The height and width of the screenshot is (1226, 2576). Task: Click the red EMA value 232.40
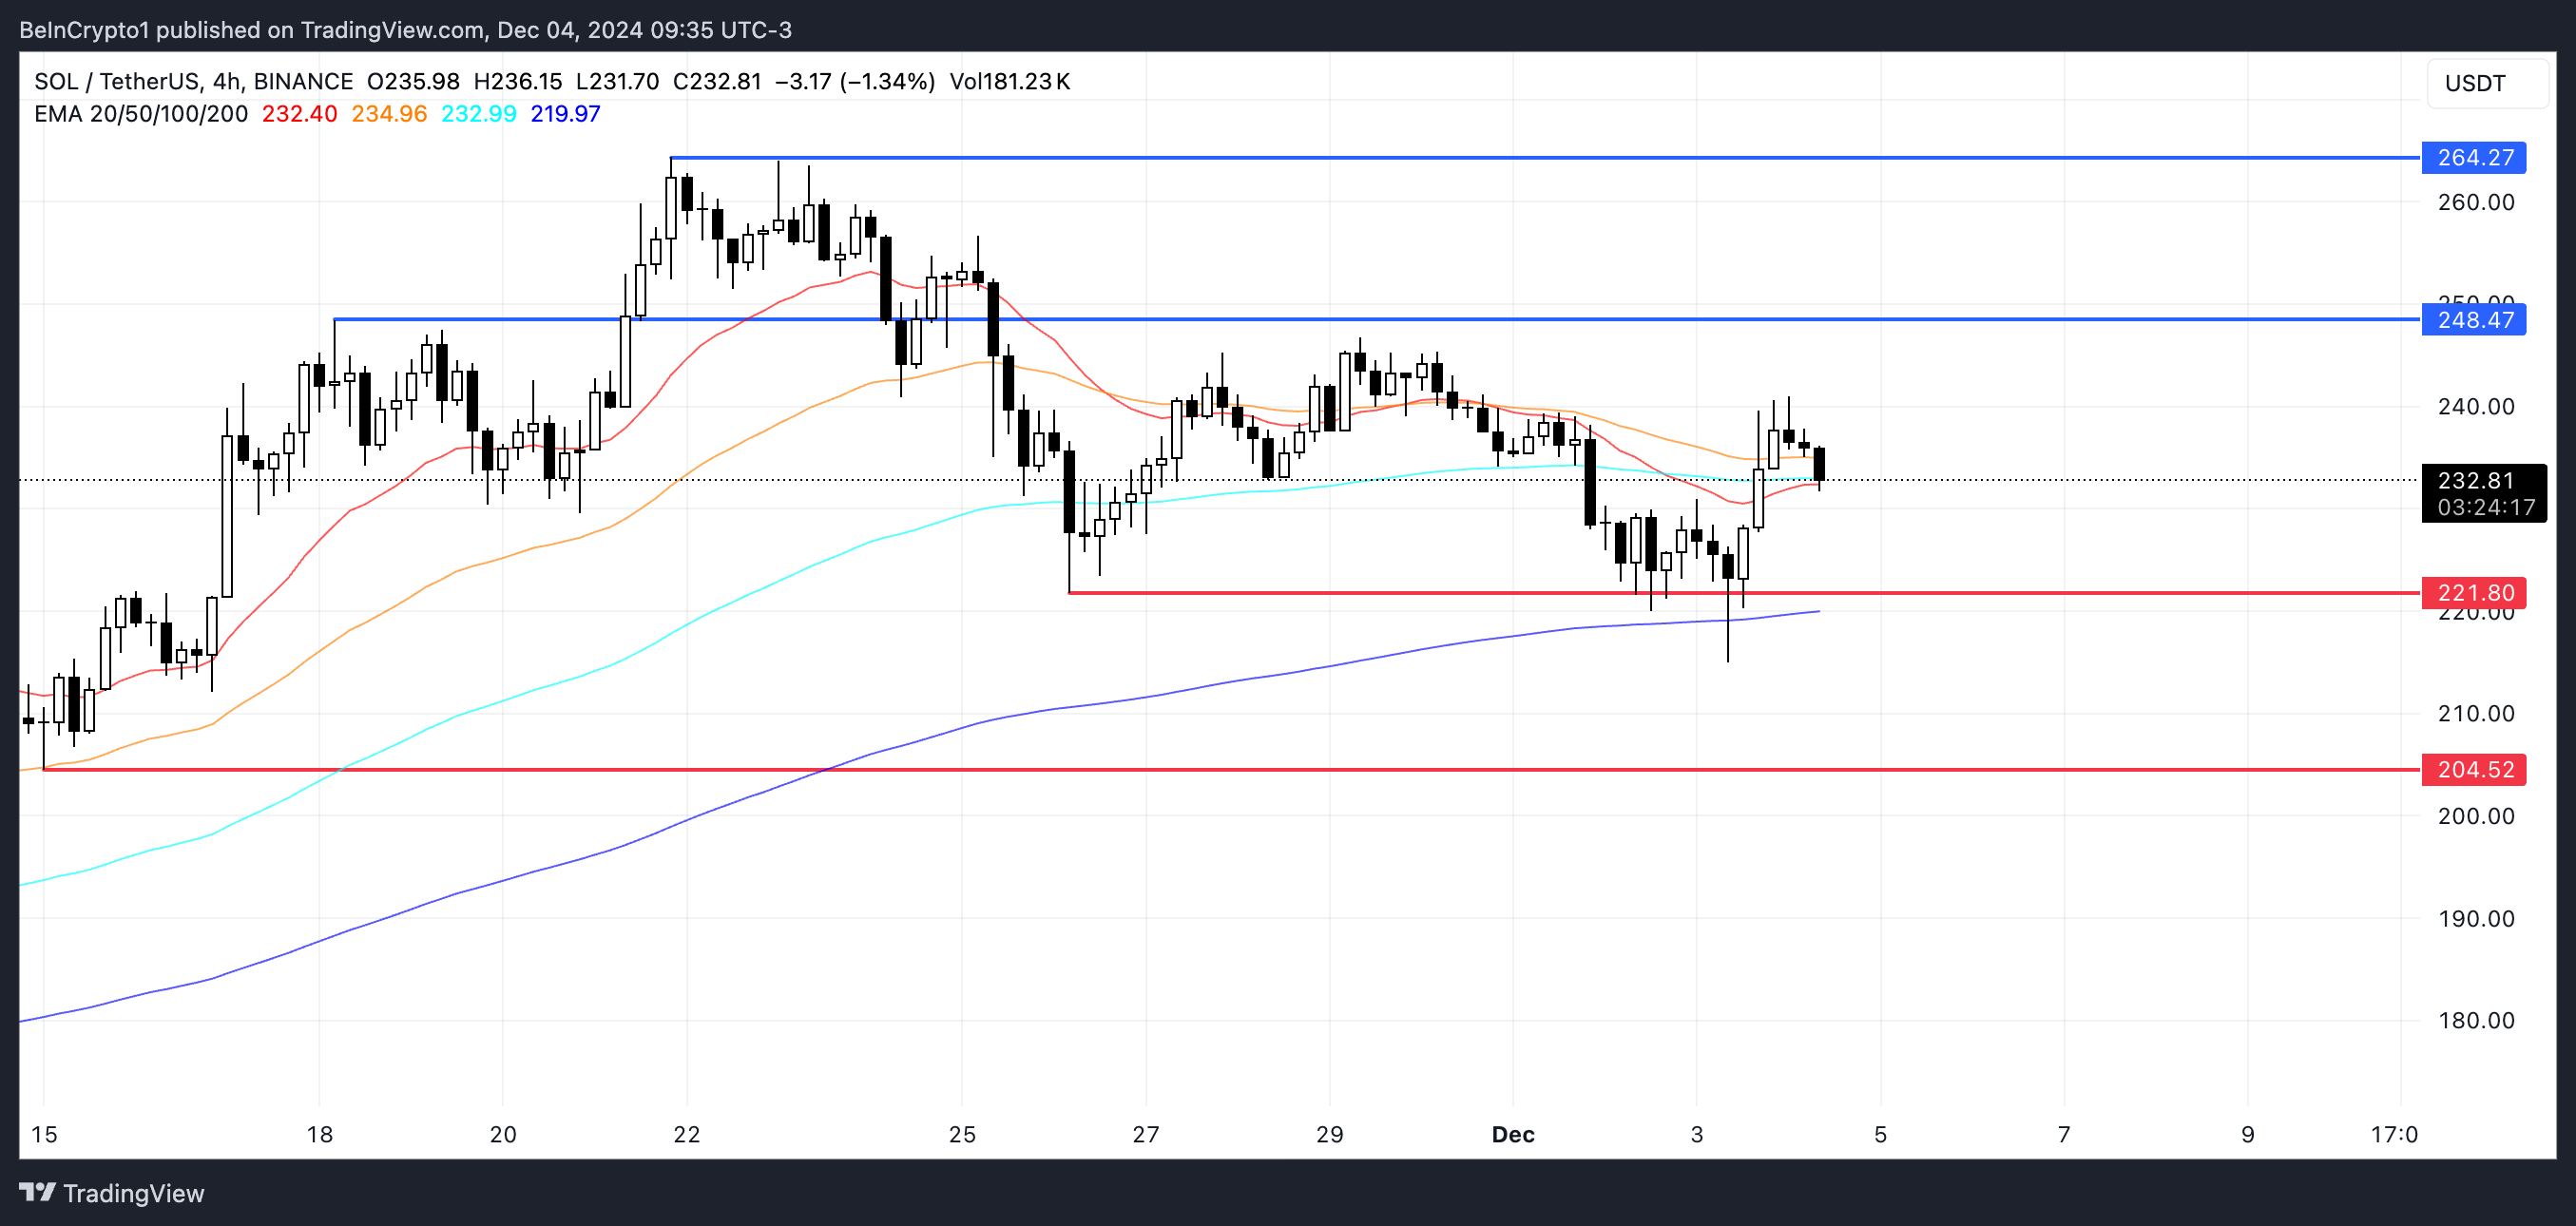(300, 114)
